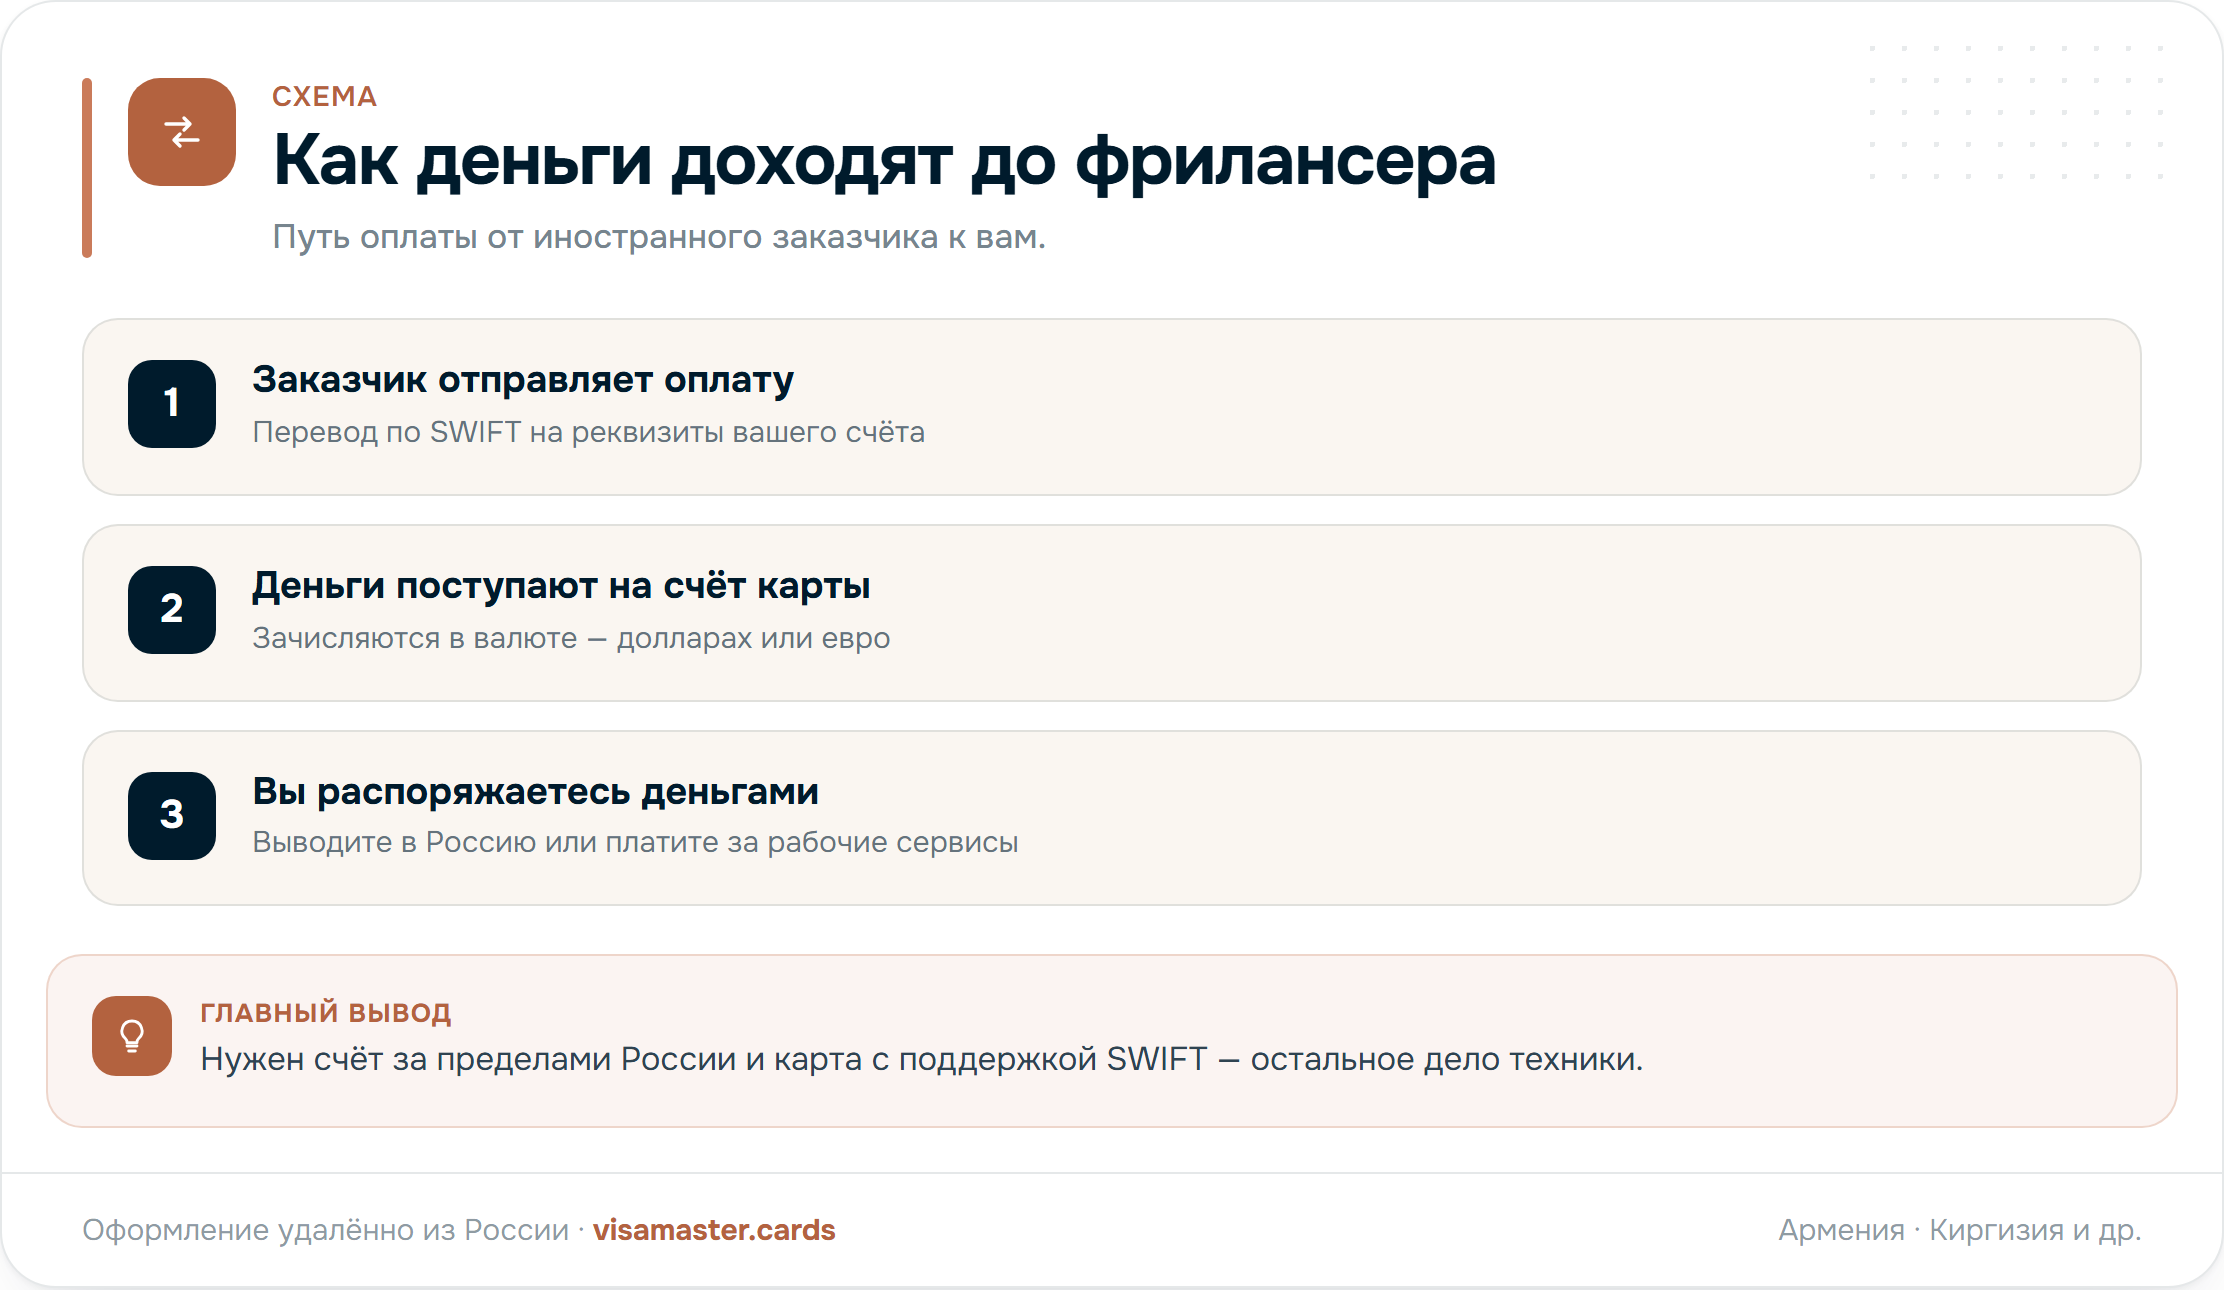Click heading 'Деньги поступают на счёт карты'
This screenshot has width=2224, height=1290.
point(561,587)
